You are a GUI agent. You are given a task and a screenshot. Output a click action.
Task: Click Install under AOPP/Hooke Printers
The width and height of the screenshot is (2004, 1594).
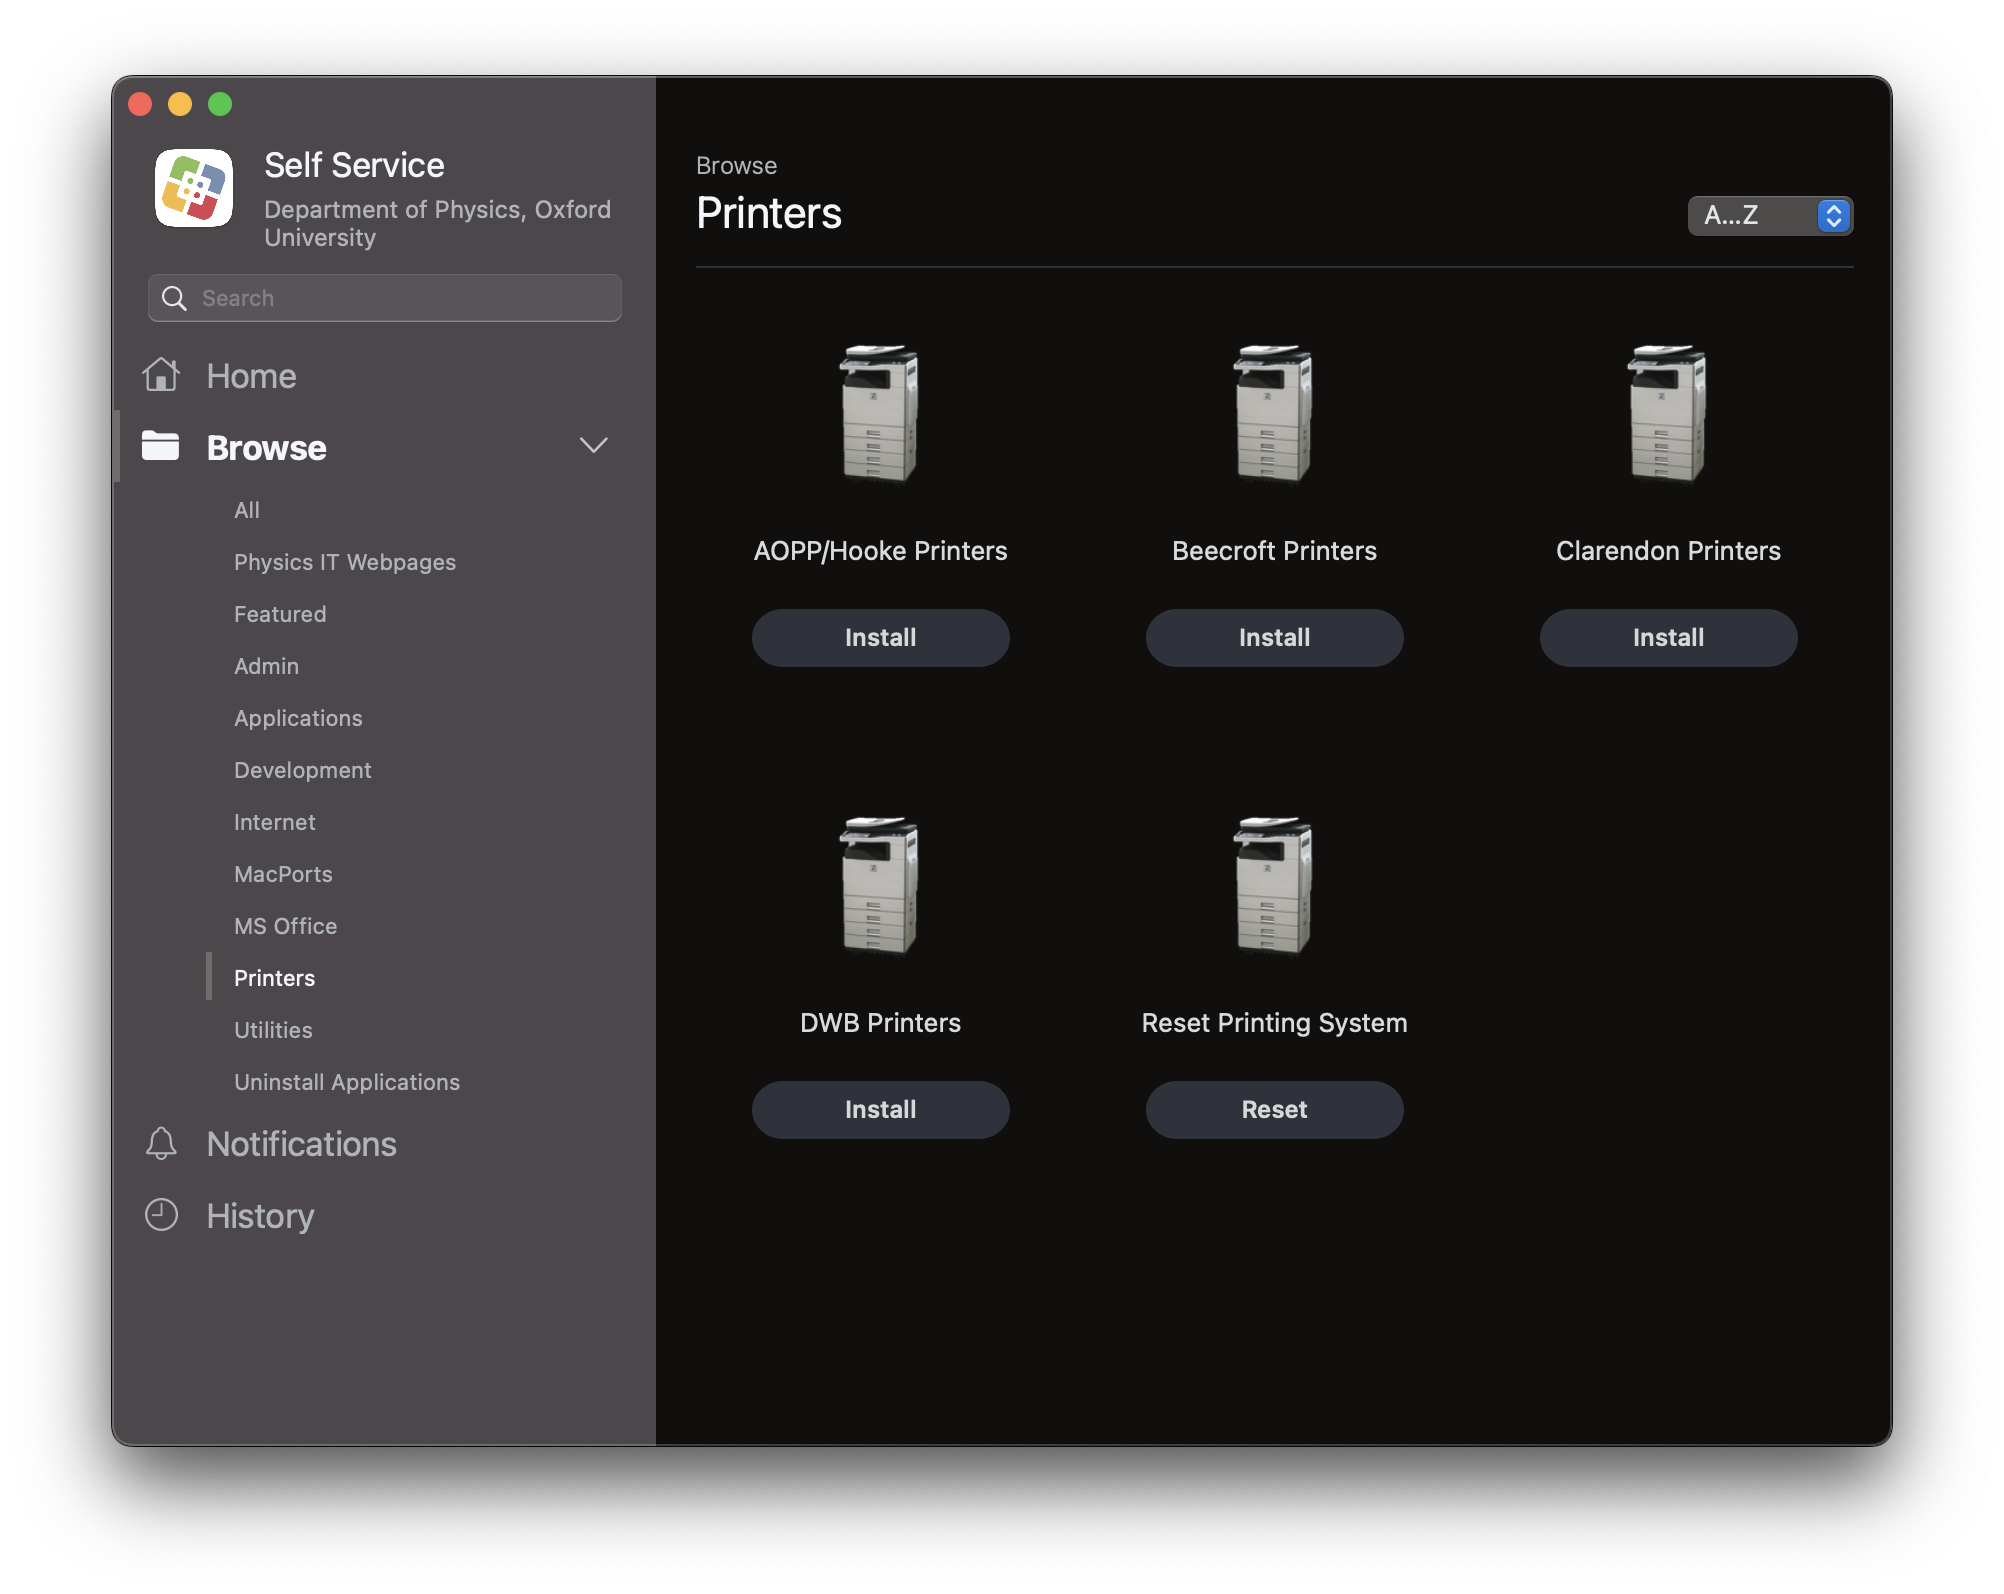tap(880, 638)
